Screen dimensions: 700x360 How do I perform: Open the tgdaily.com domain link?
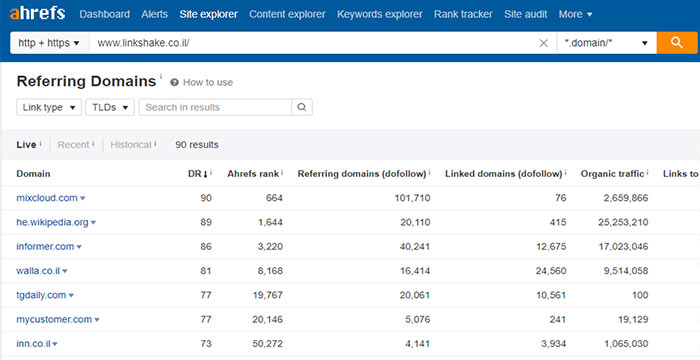click(x=41, y=295)
